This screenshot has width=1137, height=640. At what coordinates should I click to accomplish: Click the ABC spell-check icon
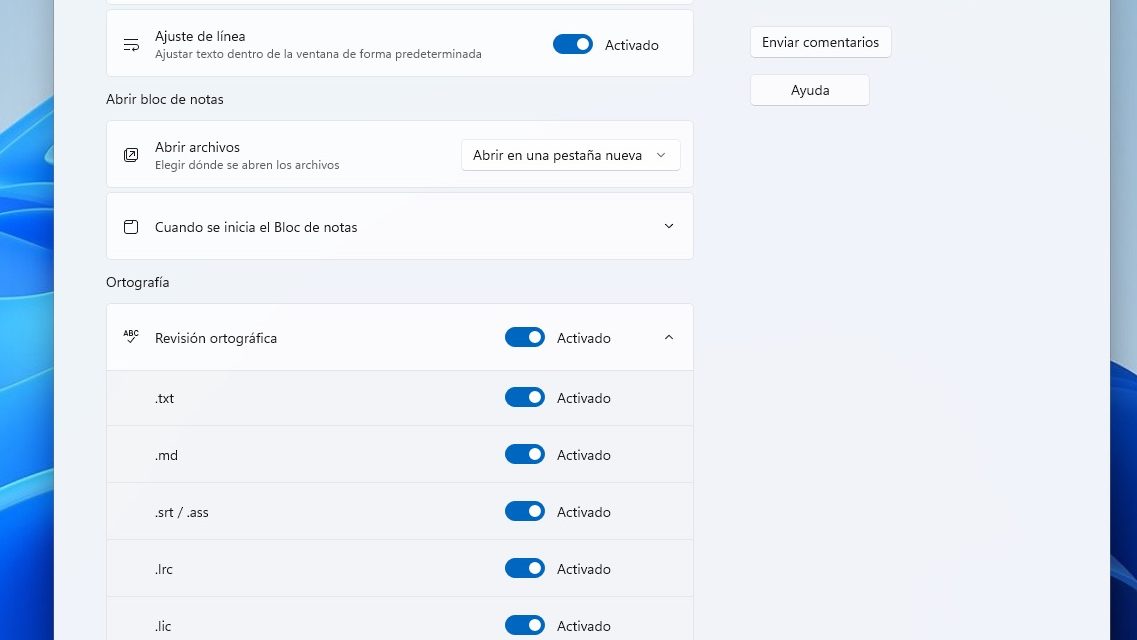[x=131, y=337]
